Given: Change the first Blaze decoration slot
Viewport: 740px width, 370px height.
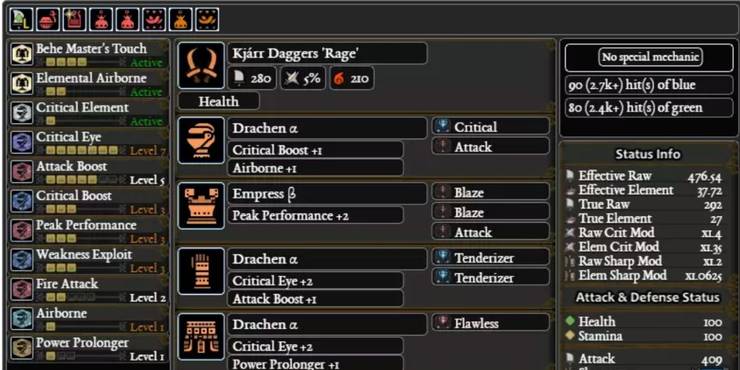Looking at the screenshot, I should pyautogui.click(x=491, y=192).
